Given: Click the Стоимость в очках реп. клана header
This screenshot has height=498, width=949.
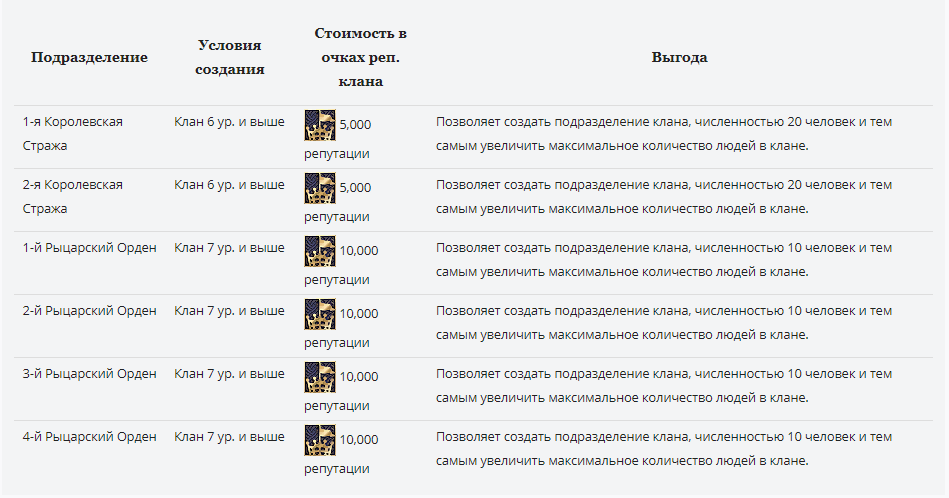Looking at the screenshot, I should click(x=360, y=57).
